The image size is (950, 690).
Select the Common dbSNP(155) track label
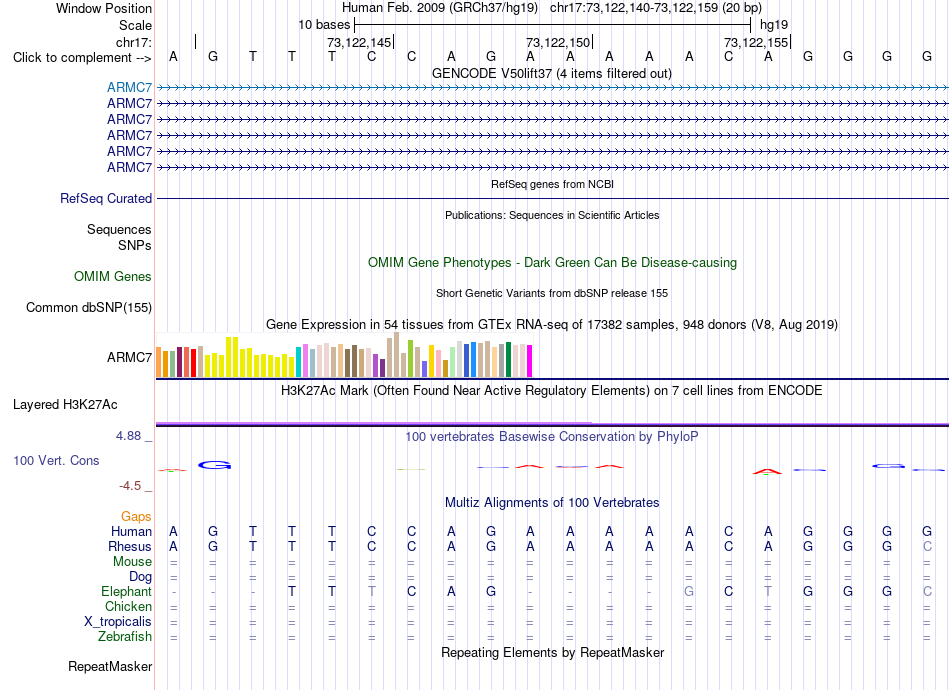pos(89,308)
